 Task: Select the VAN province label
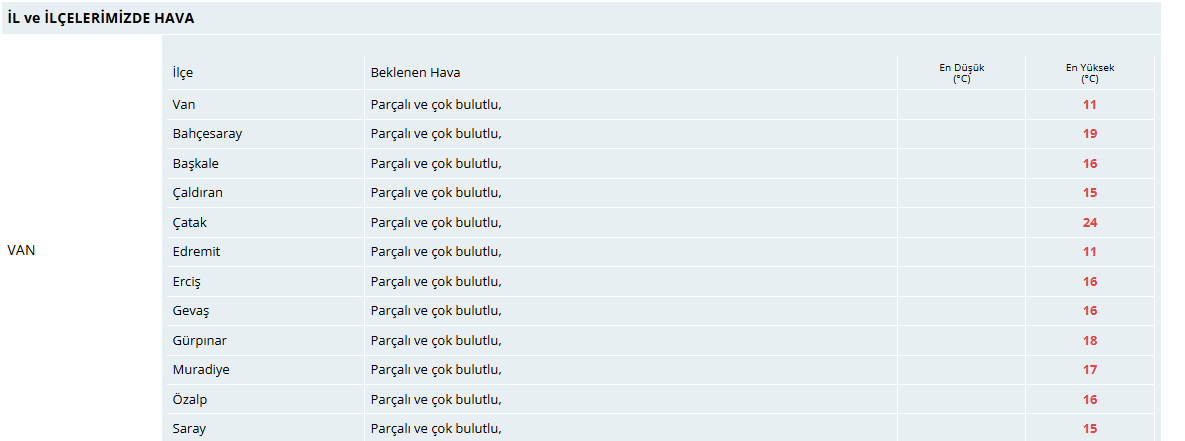(x=21, y=251)
